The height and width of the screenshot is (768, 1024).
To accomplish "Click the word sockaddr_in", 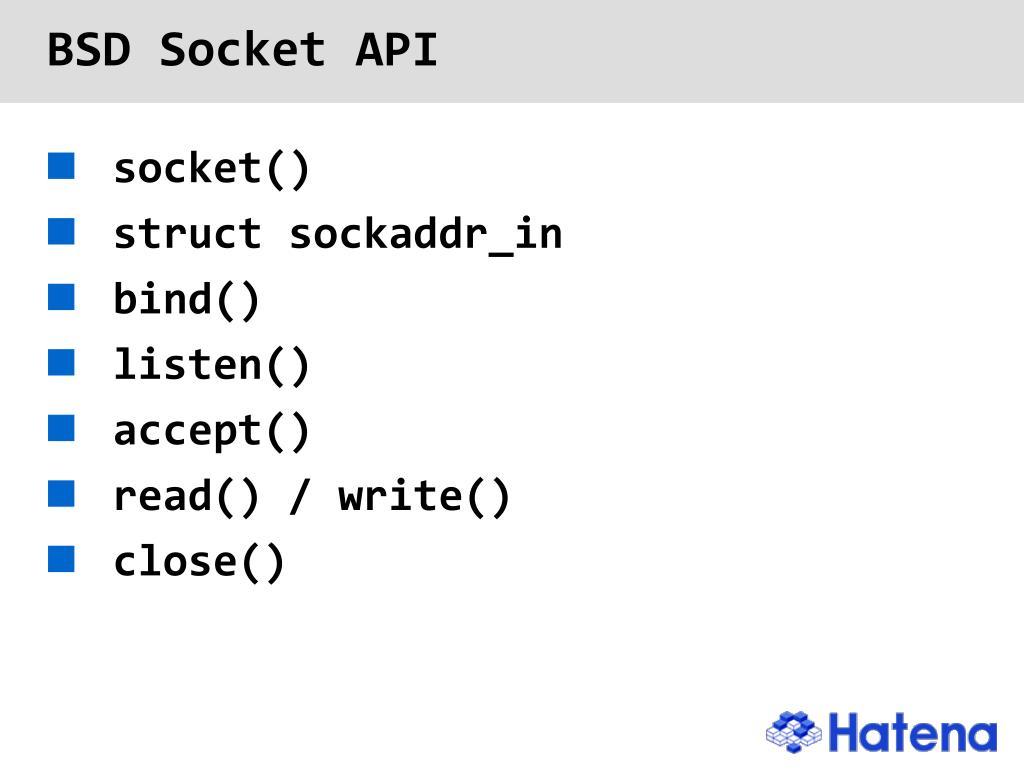I will click(x=425, y=234).
